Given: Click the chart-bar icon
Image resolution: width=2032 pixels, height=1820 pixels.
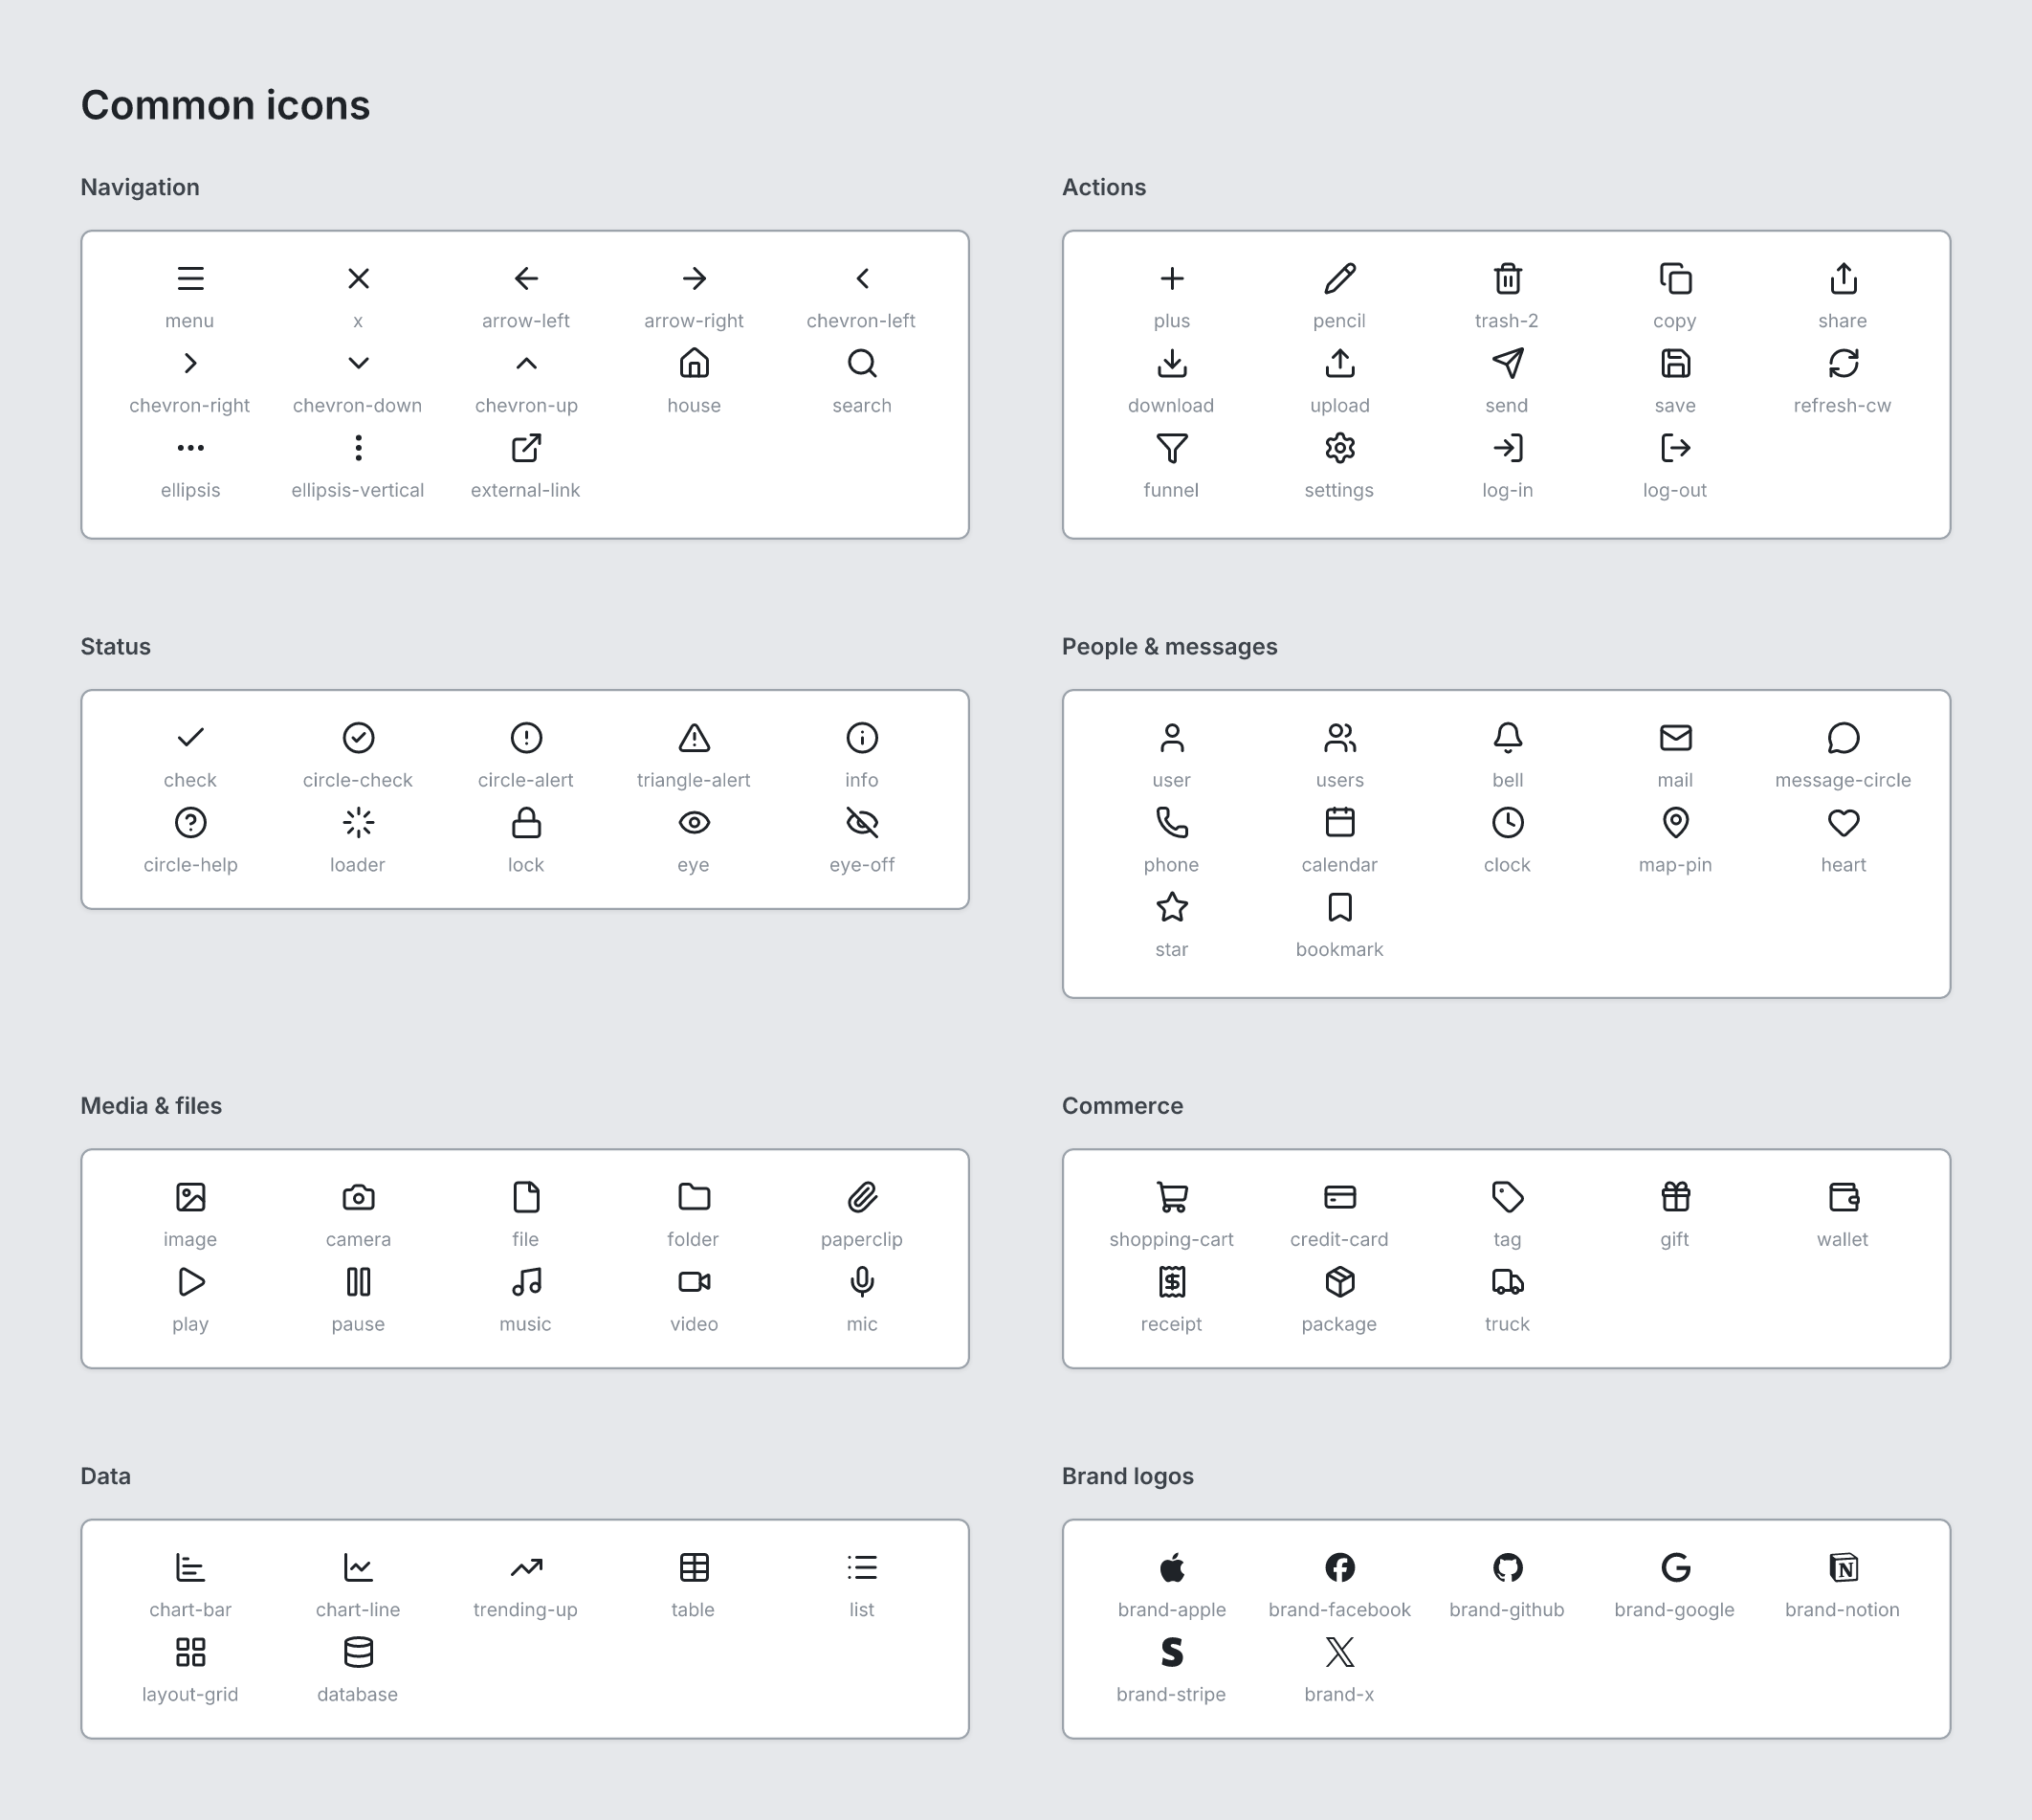Looking at the screenshot, I should click(x=190, y=1568).
